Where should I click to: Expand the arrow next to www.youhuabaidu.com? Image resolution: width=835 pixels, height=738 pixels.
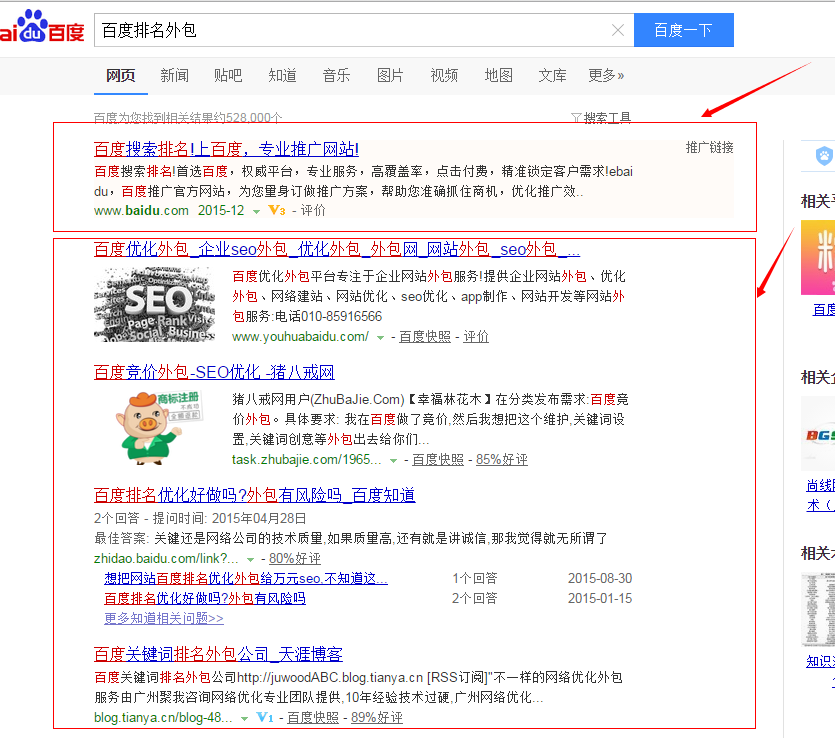pos(380,338)
